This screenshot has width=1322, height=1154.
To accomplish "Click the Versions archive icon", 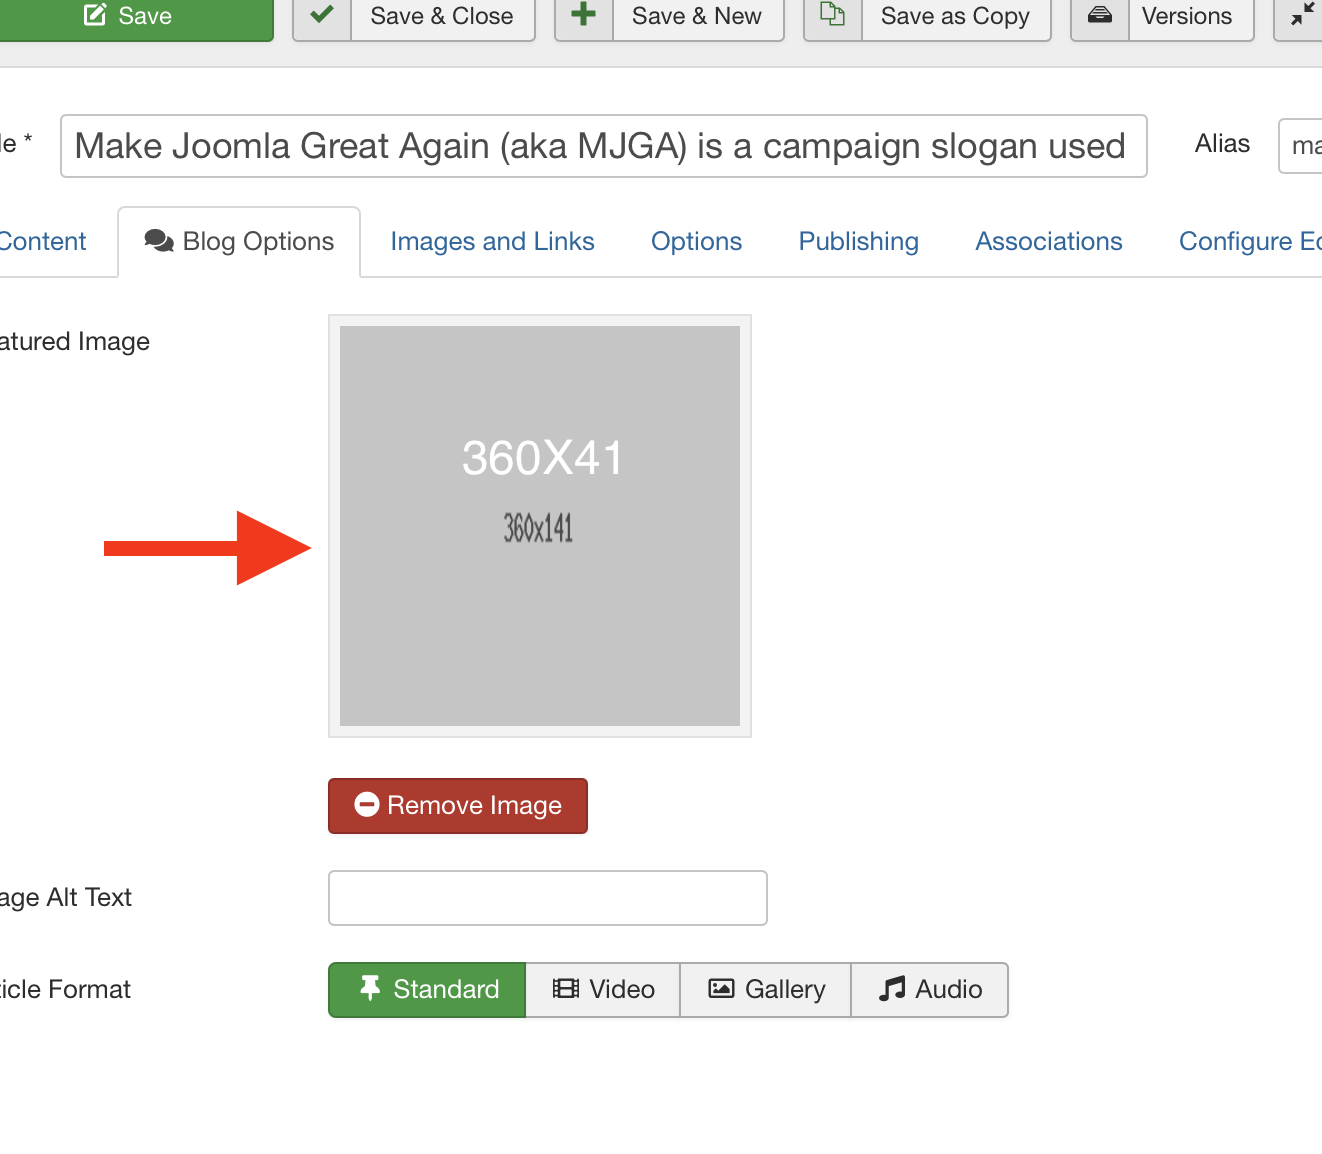I will [1099, 17].
